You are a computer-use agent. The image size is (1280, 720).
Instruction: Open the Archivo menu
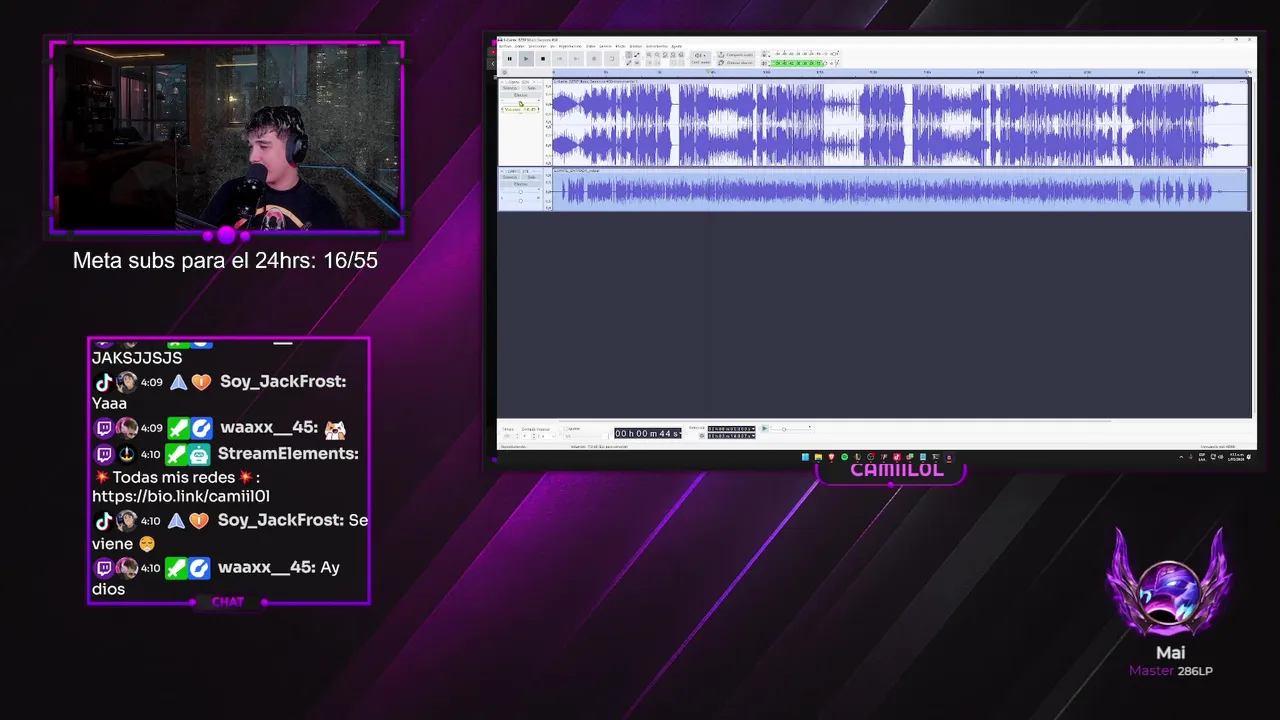point(505,46)
